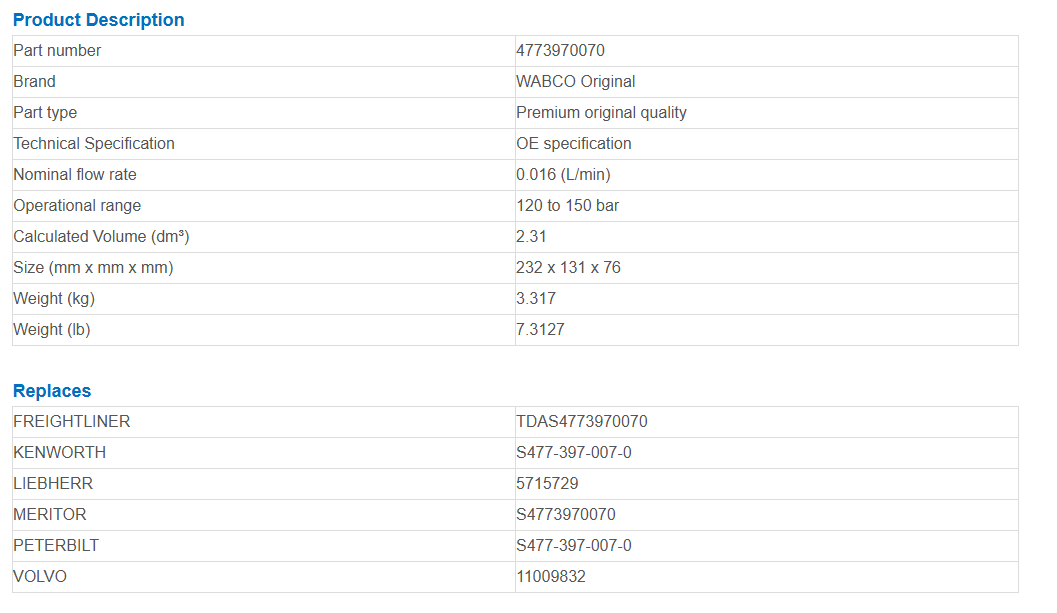The height and width of the screenshot is (613, 1057).
Task: Click calculated volume value 2.31
Action: pos(531,237)
